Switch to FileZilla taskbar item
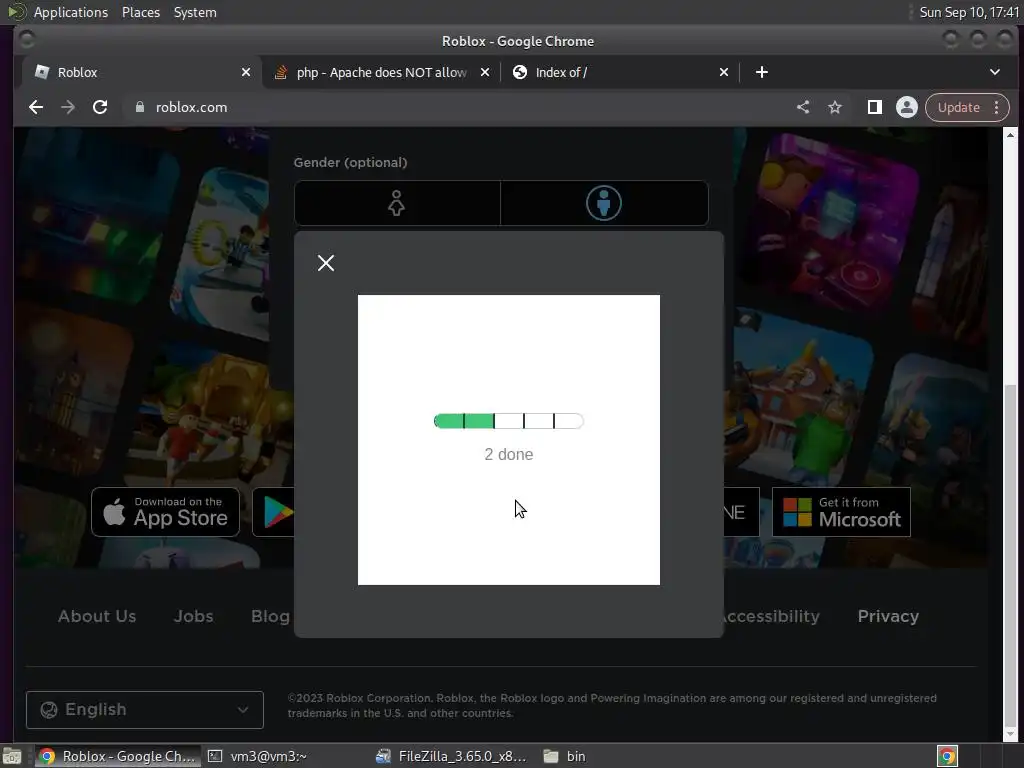 point(452,756)
